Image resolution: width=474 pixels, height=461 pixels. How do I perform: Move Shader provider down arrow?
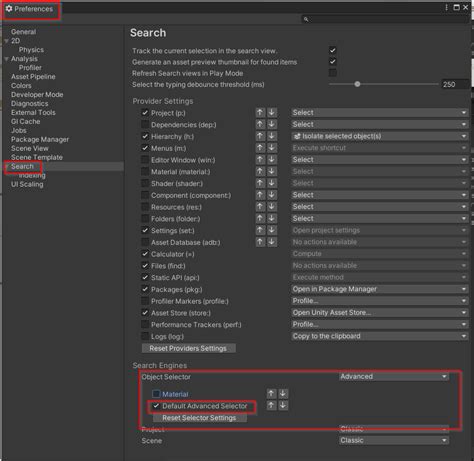pyautogui.click(x=272, y=183)
